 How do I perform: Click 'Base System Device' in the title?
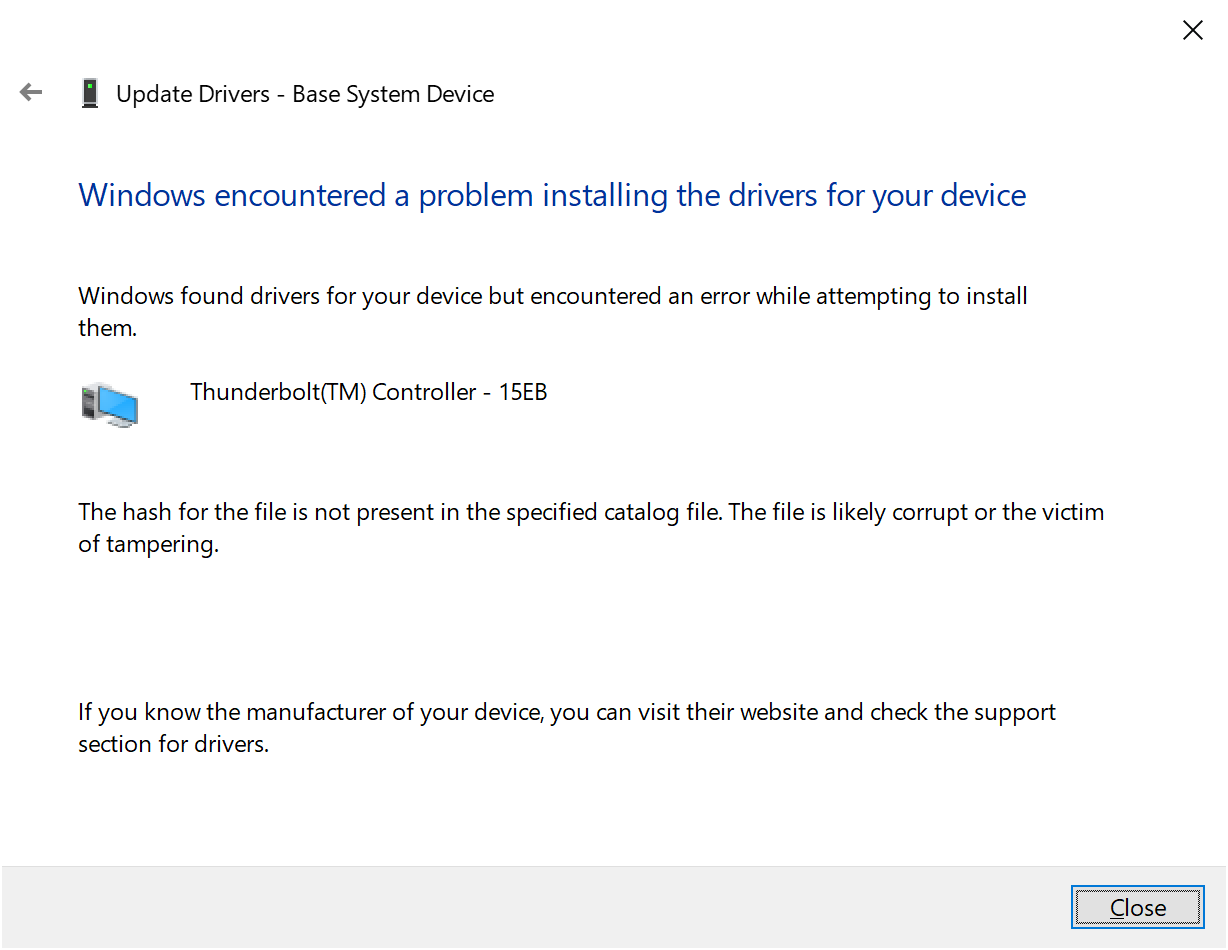pyautogui.click(x=393, y=94)
